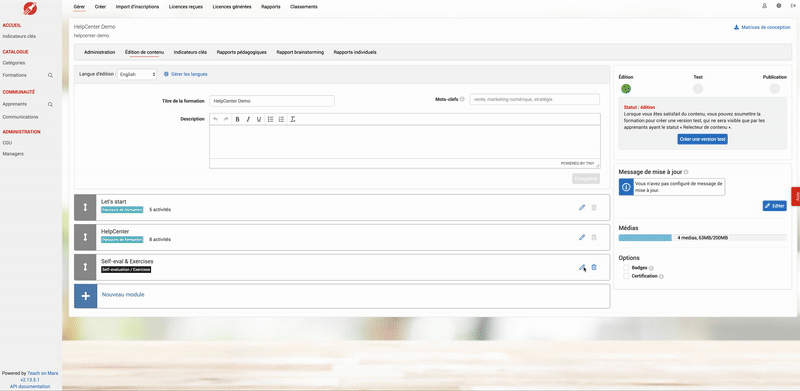Open the Rapport brainstorming tab

click(300, 52)
